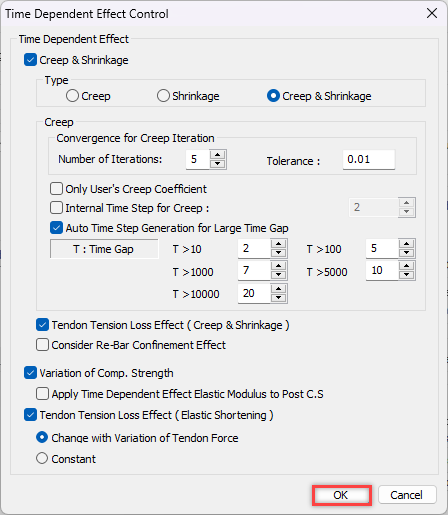Decrease Number of Iterations with down arrow
This screenshot has width=448, height=515.
click(x=218, y=164)
